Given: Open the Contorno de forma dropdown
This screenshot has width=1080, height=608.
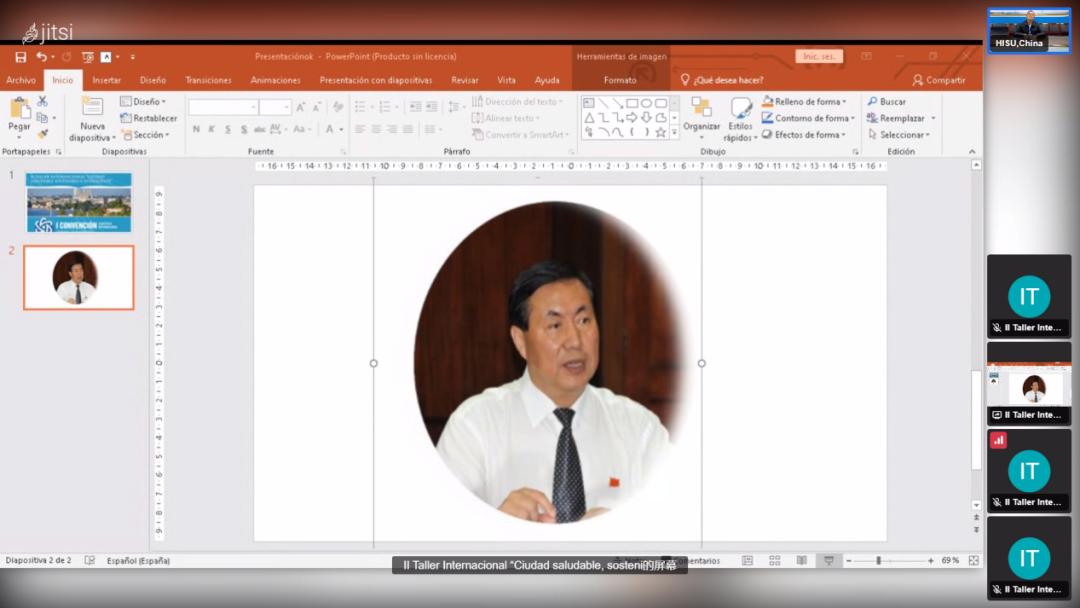Looking at the screenshot, I should tap(809, 118).
